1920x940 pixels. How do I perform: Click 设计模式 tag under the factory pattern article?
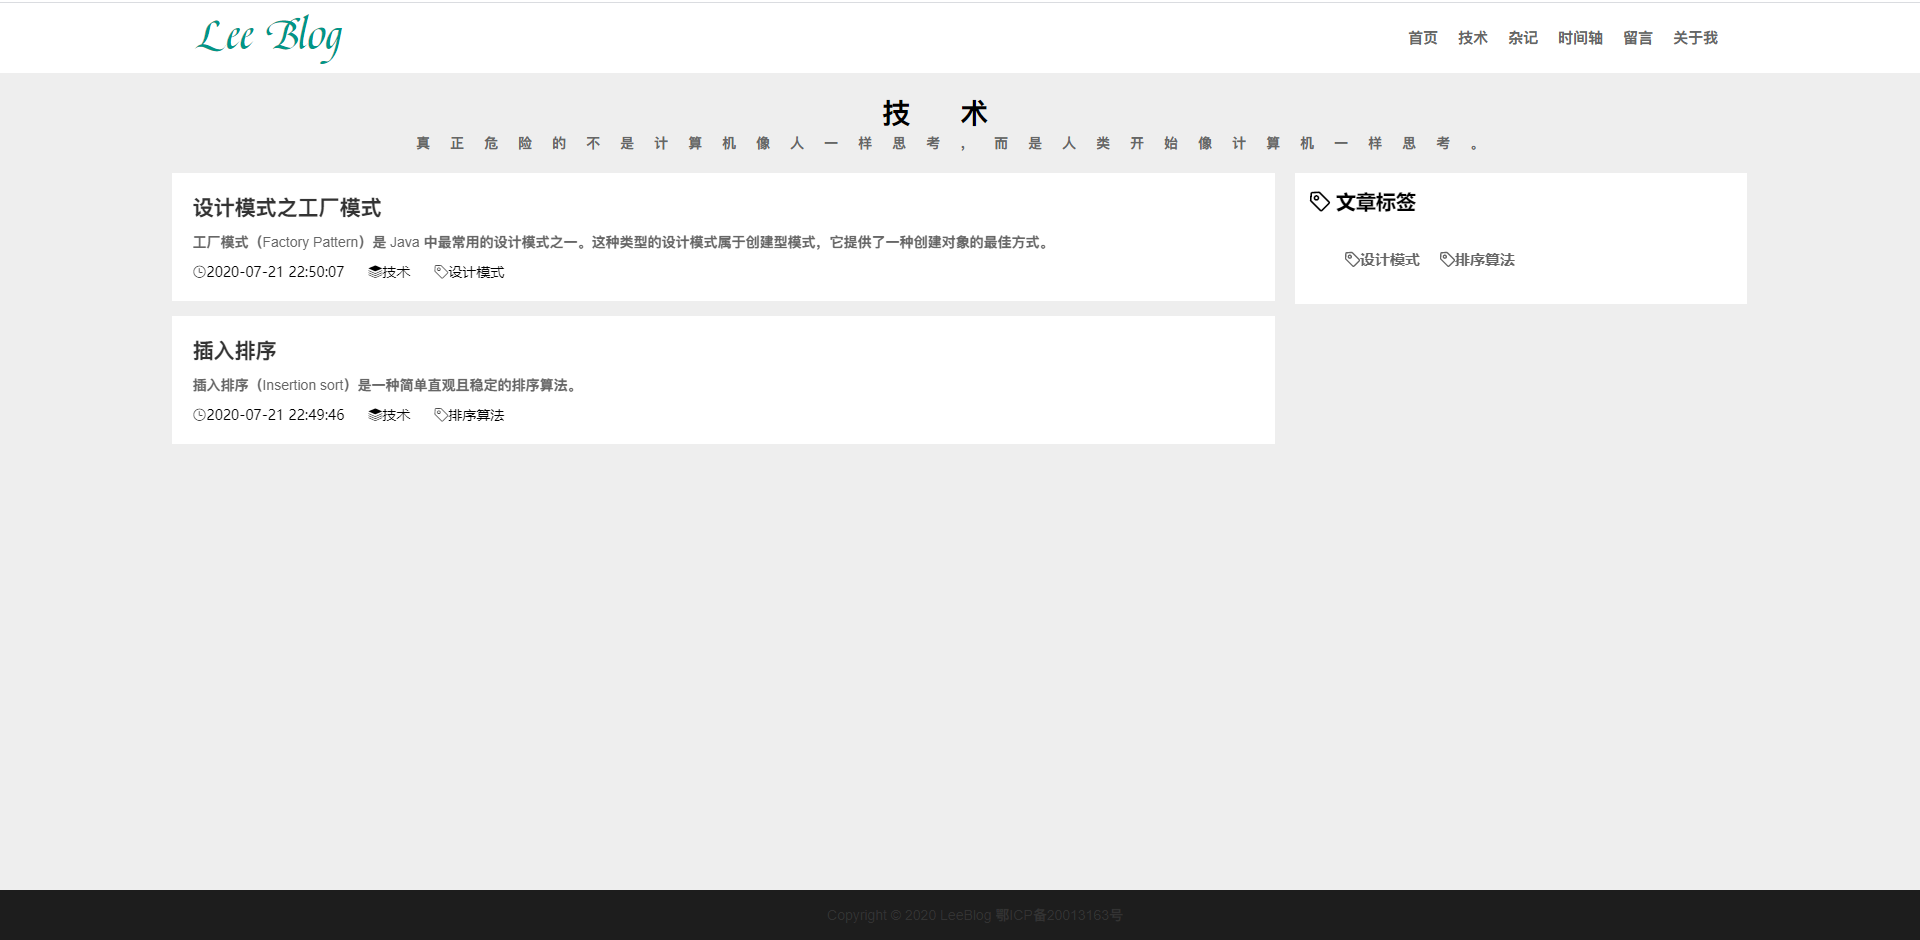click(x=469, y=272)
